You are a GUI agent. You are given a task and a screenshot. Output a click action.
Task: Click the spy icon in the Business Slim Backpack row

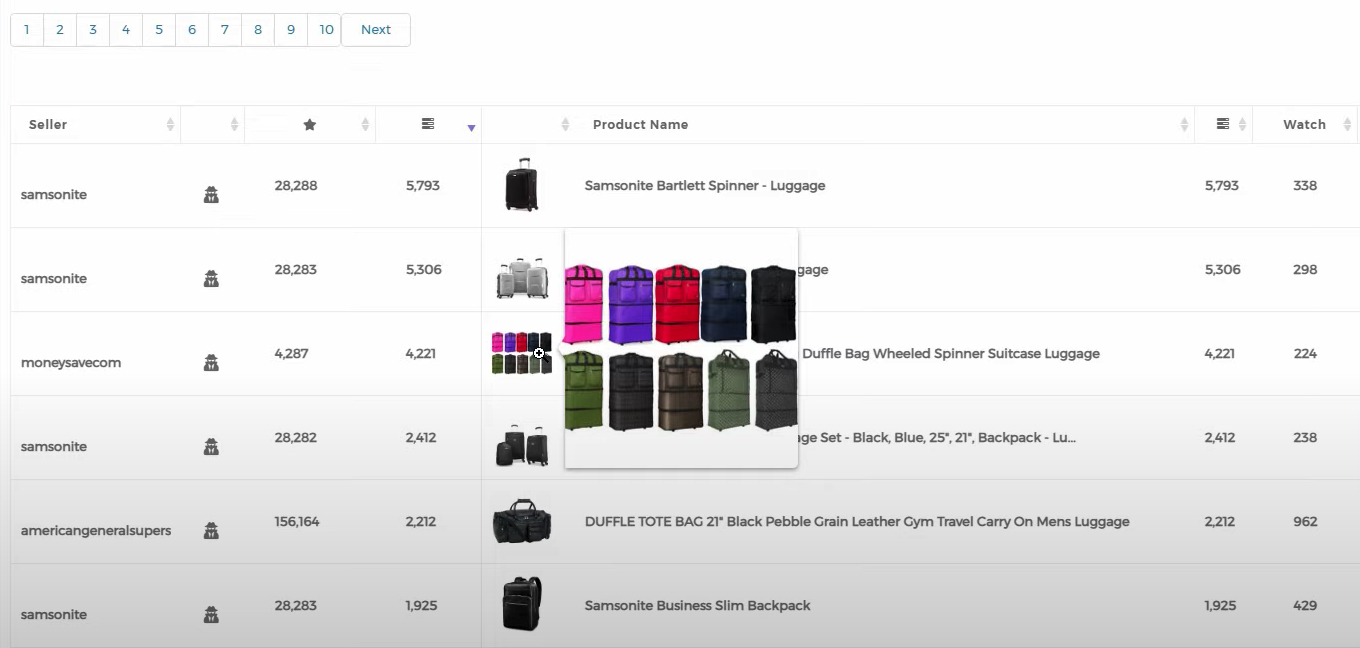point(211,614)
